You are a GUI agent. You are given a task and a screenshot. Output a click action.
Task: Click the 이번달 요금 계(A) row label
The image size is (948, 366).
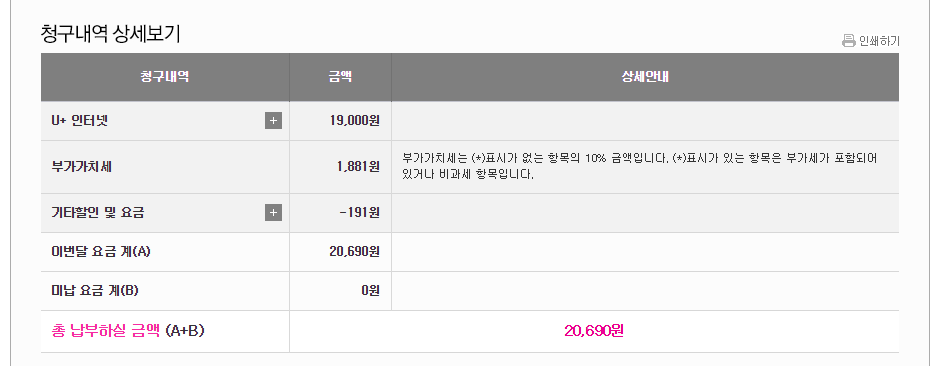[x=101, y=252]
